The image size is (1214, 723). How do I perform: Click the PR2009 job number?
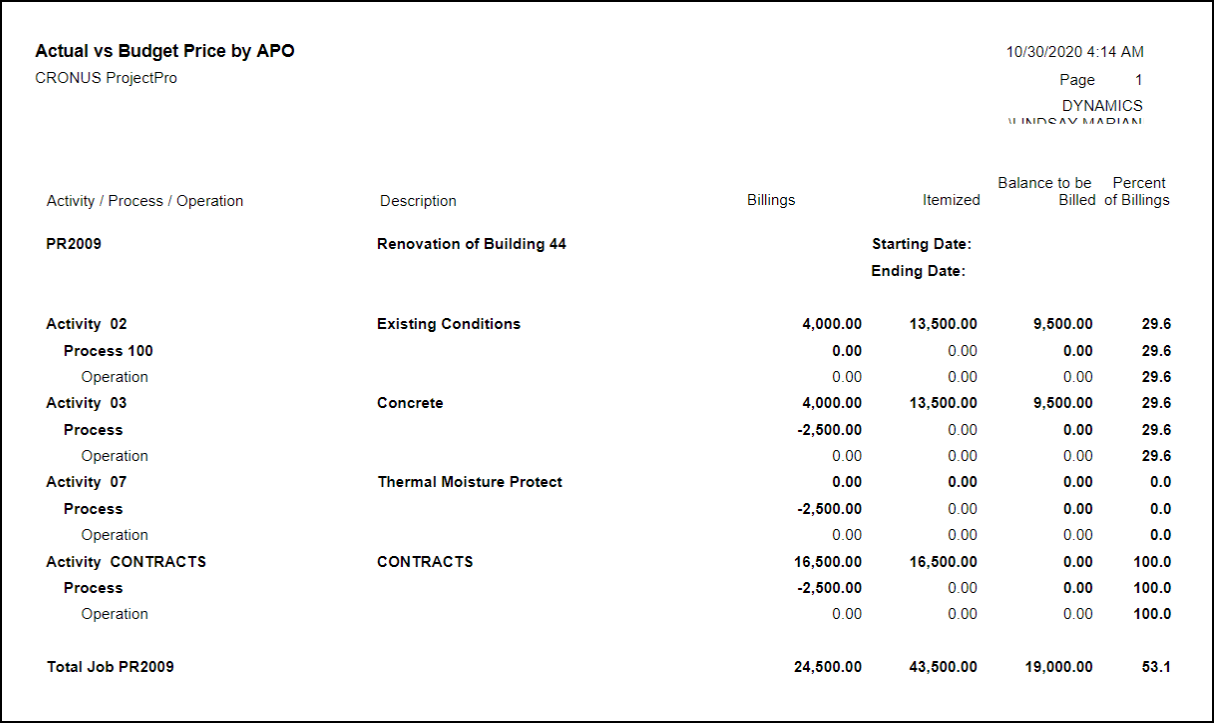[74, 244]
